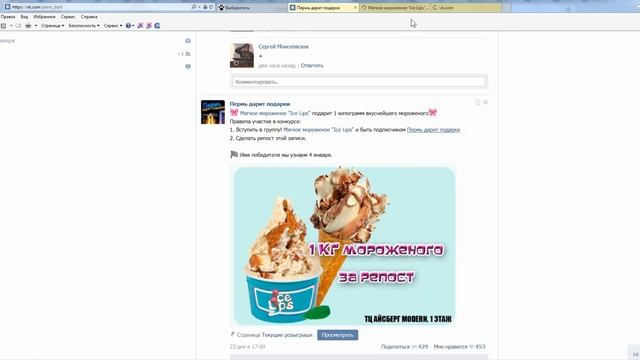
Task: Open the Сервис menu in menu bar
Action: 68,17
